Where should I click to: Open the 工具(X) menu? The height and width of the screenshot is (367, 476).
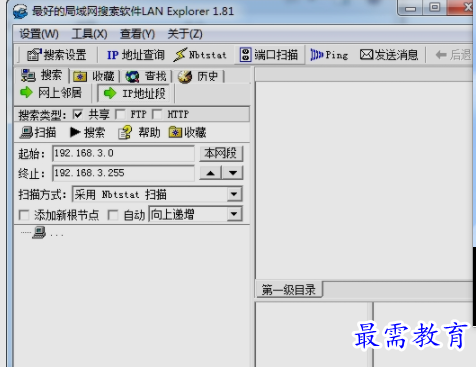point(89,34)
